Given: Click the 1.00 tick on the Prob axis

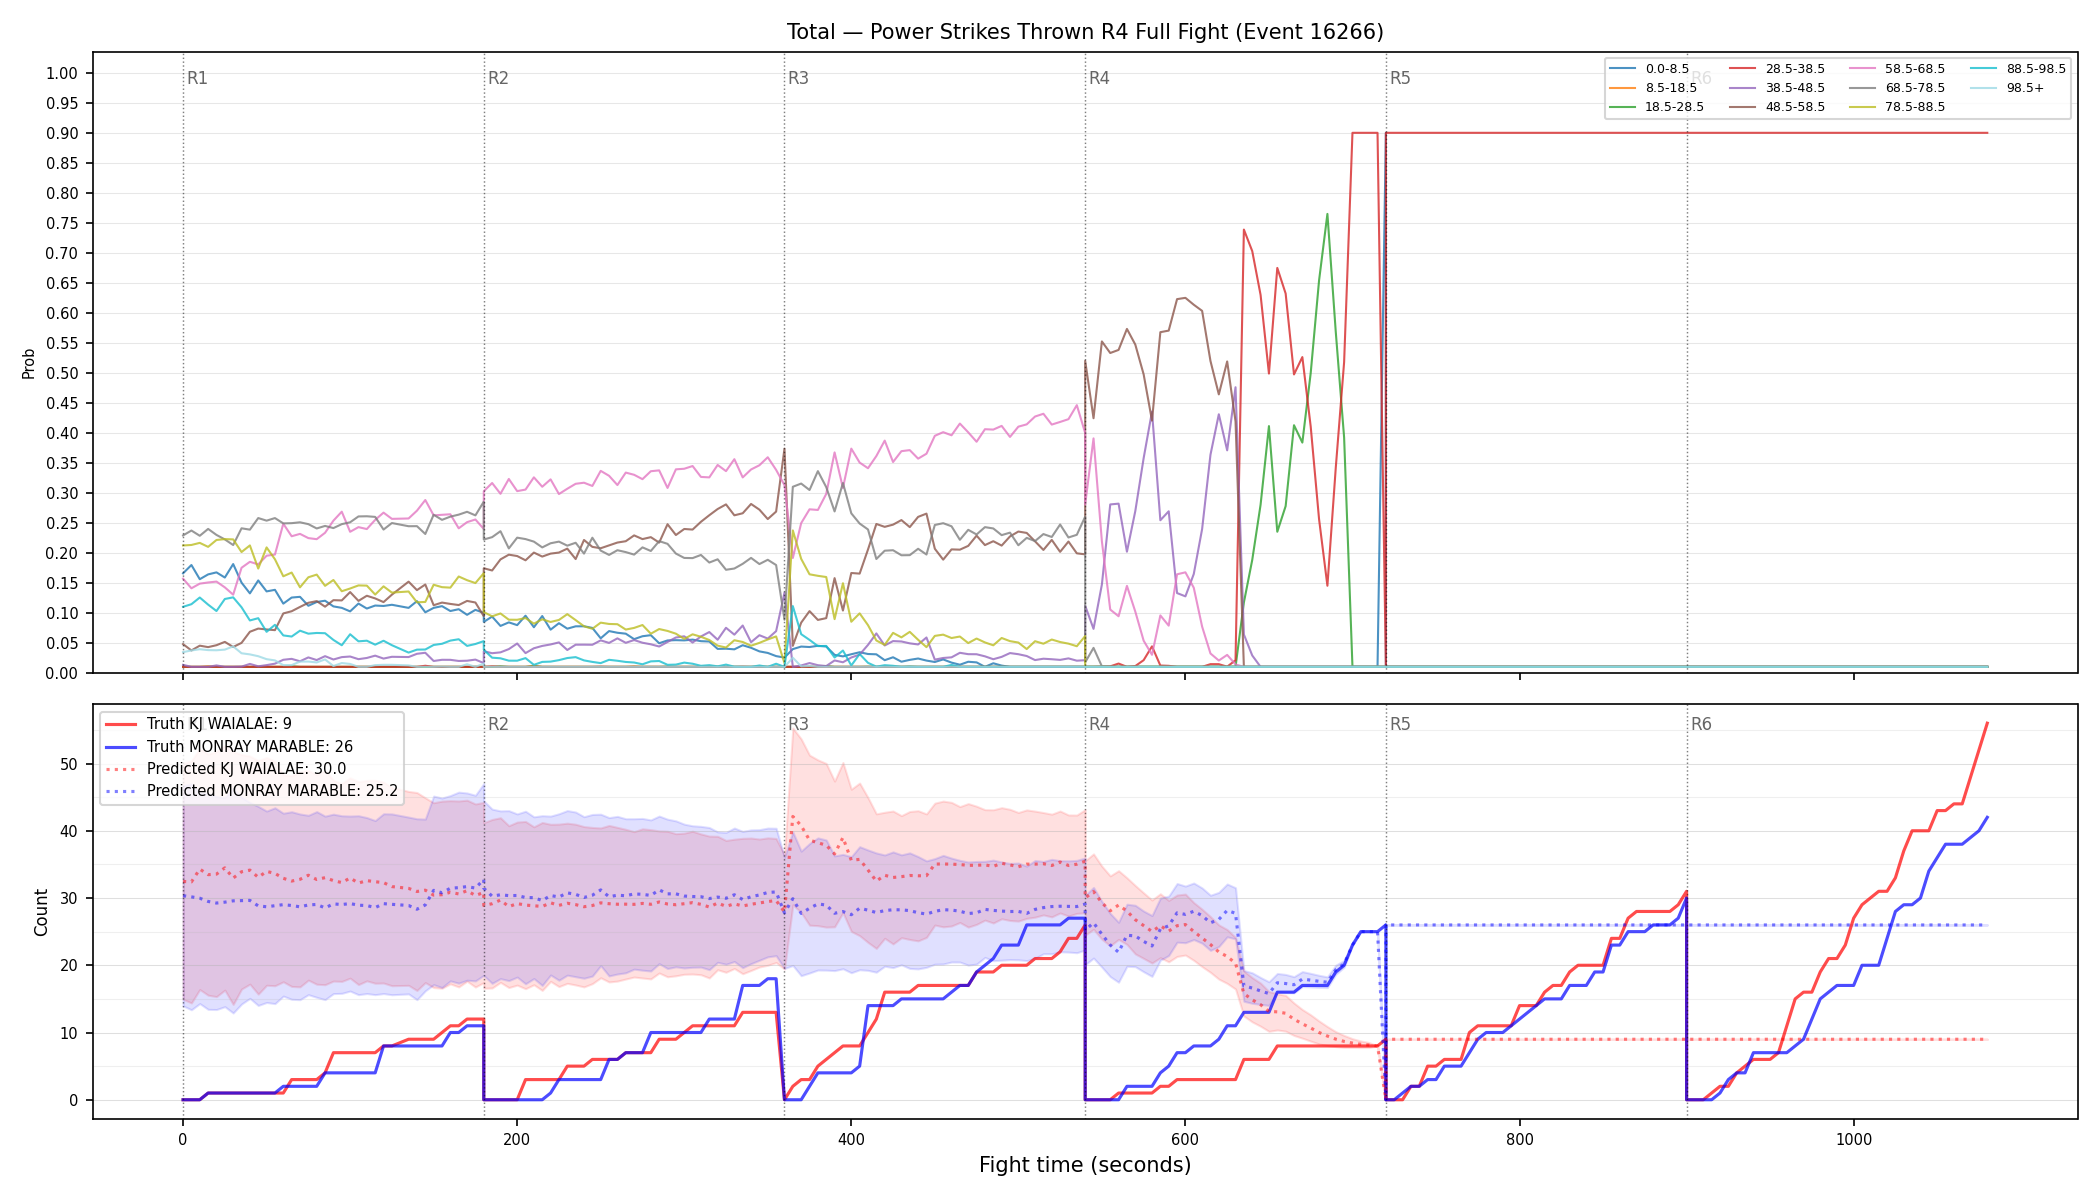Looking at the screenshot, I should click(62, 73).
